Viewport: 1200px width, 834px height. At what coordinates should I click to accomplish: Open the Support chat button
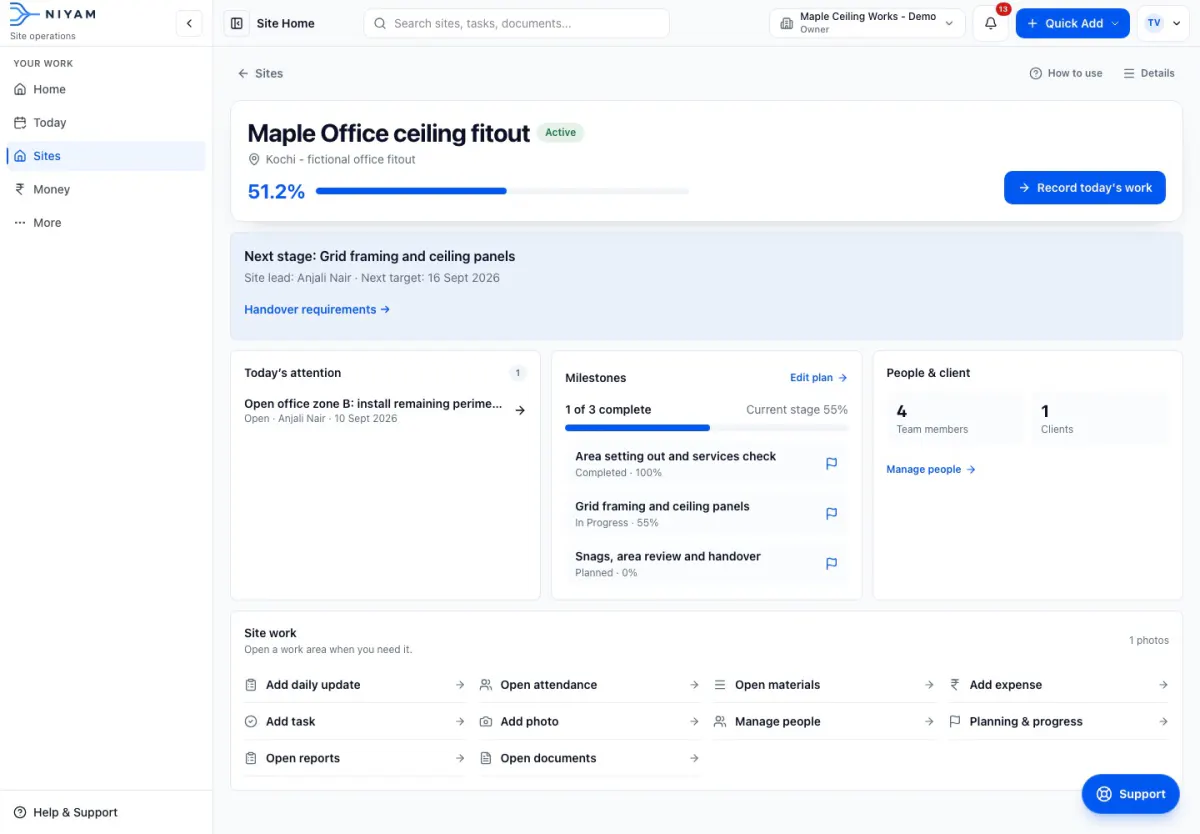(x=1131, y=794)
